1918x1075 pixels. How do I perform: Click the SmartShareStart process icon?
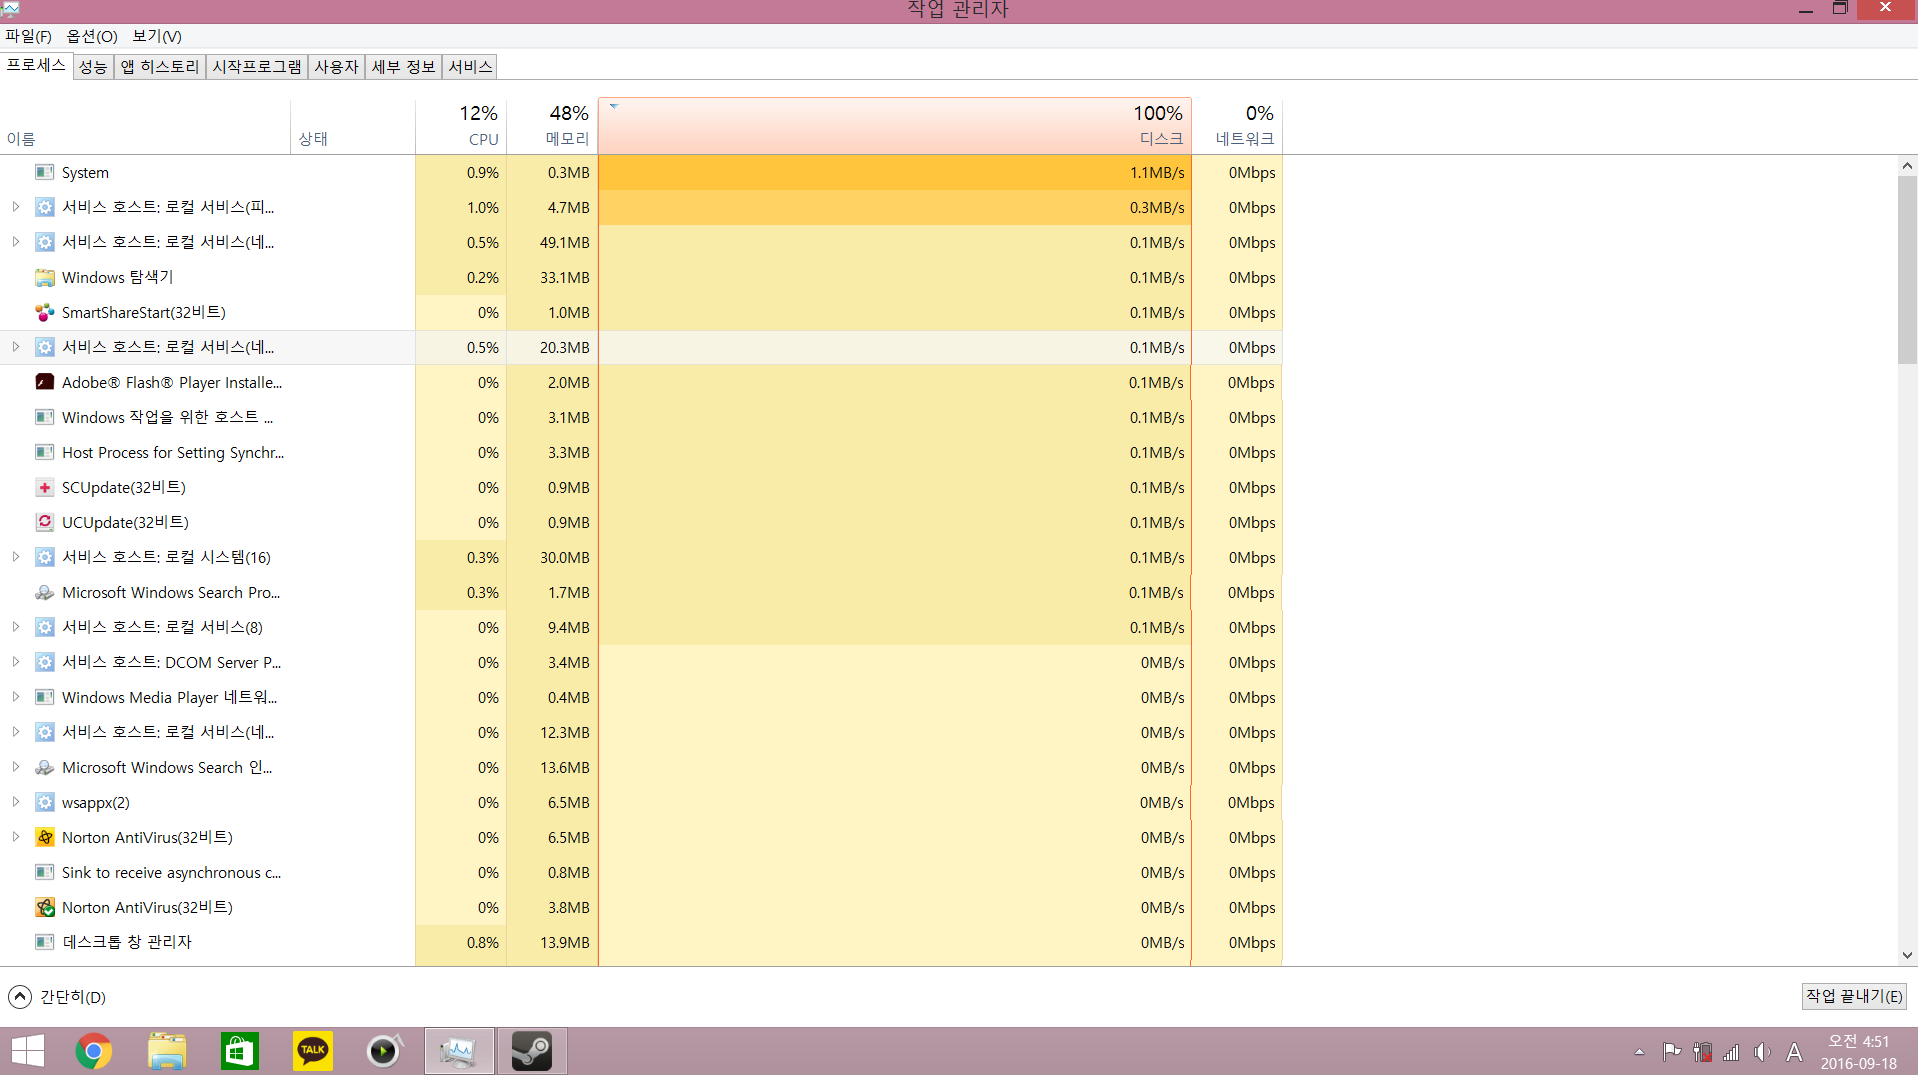click(x=44, y=313)
